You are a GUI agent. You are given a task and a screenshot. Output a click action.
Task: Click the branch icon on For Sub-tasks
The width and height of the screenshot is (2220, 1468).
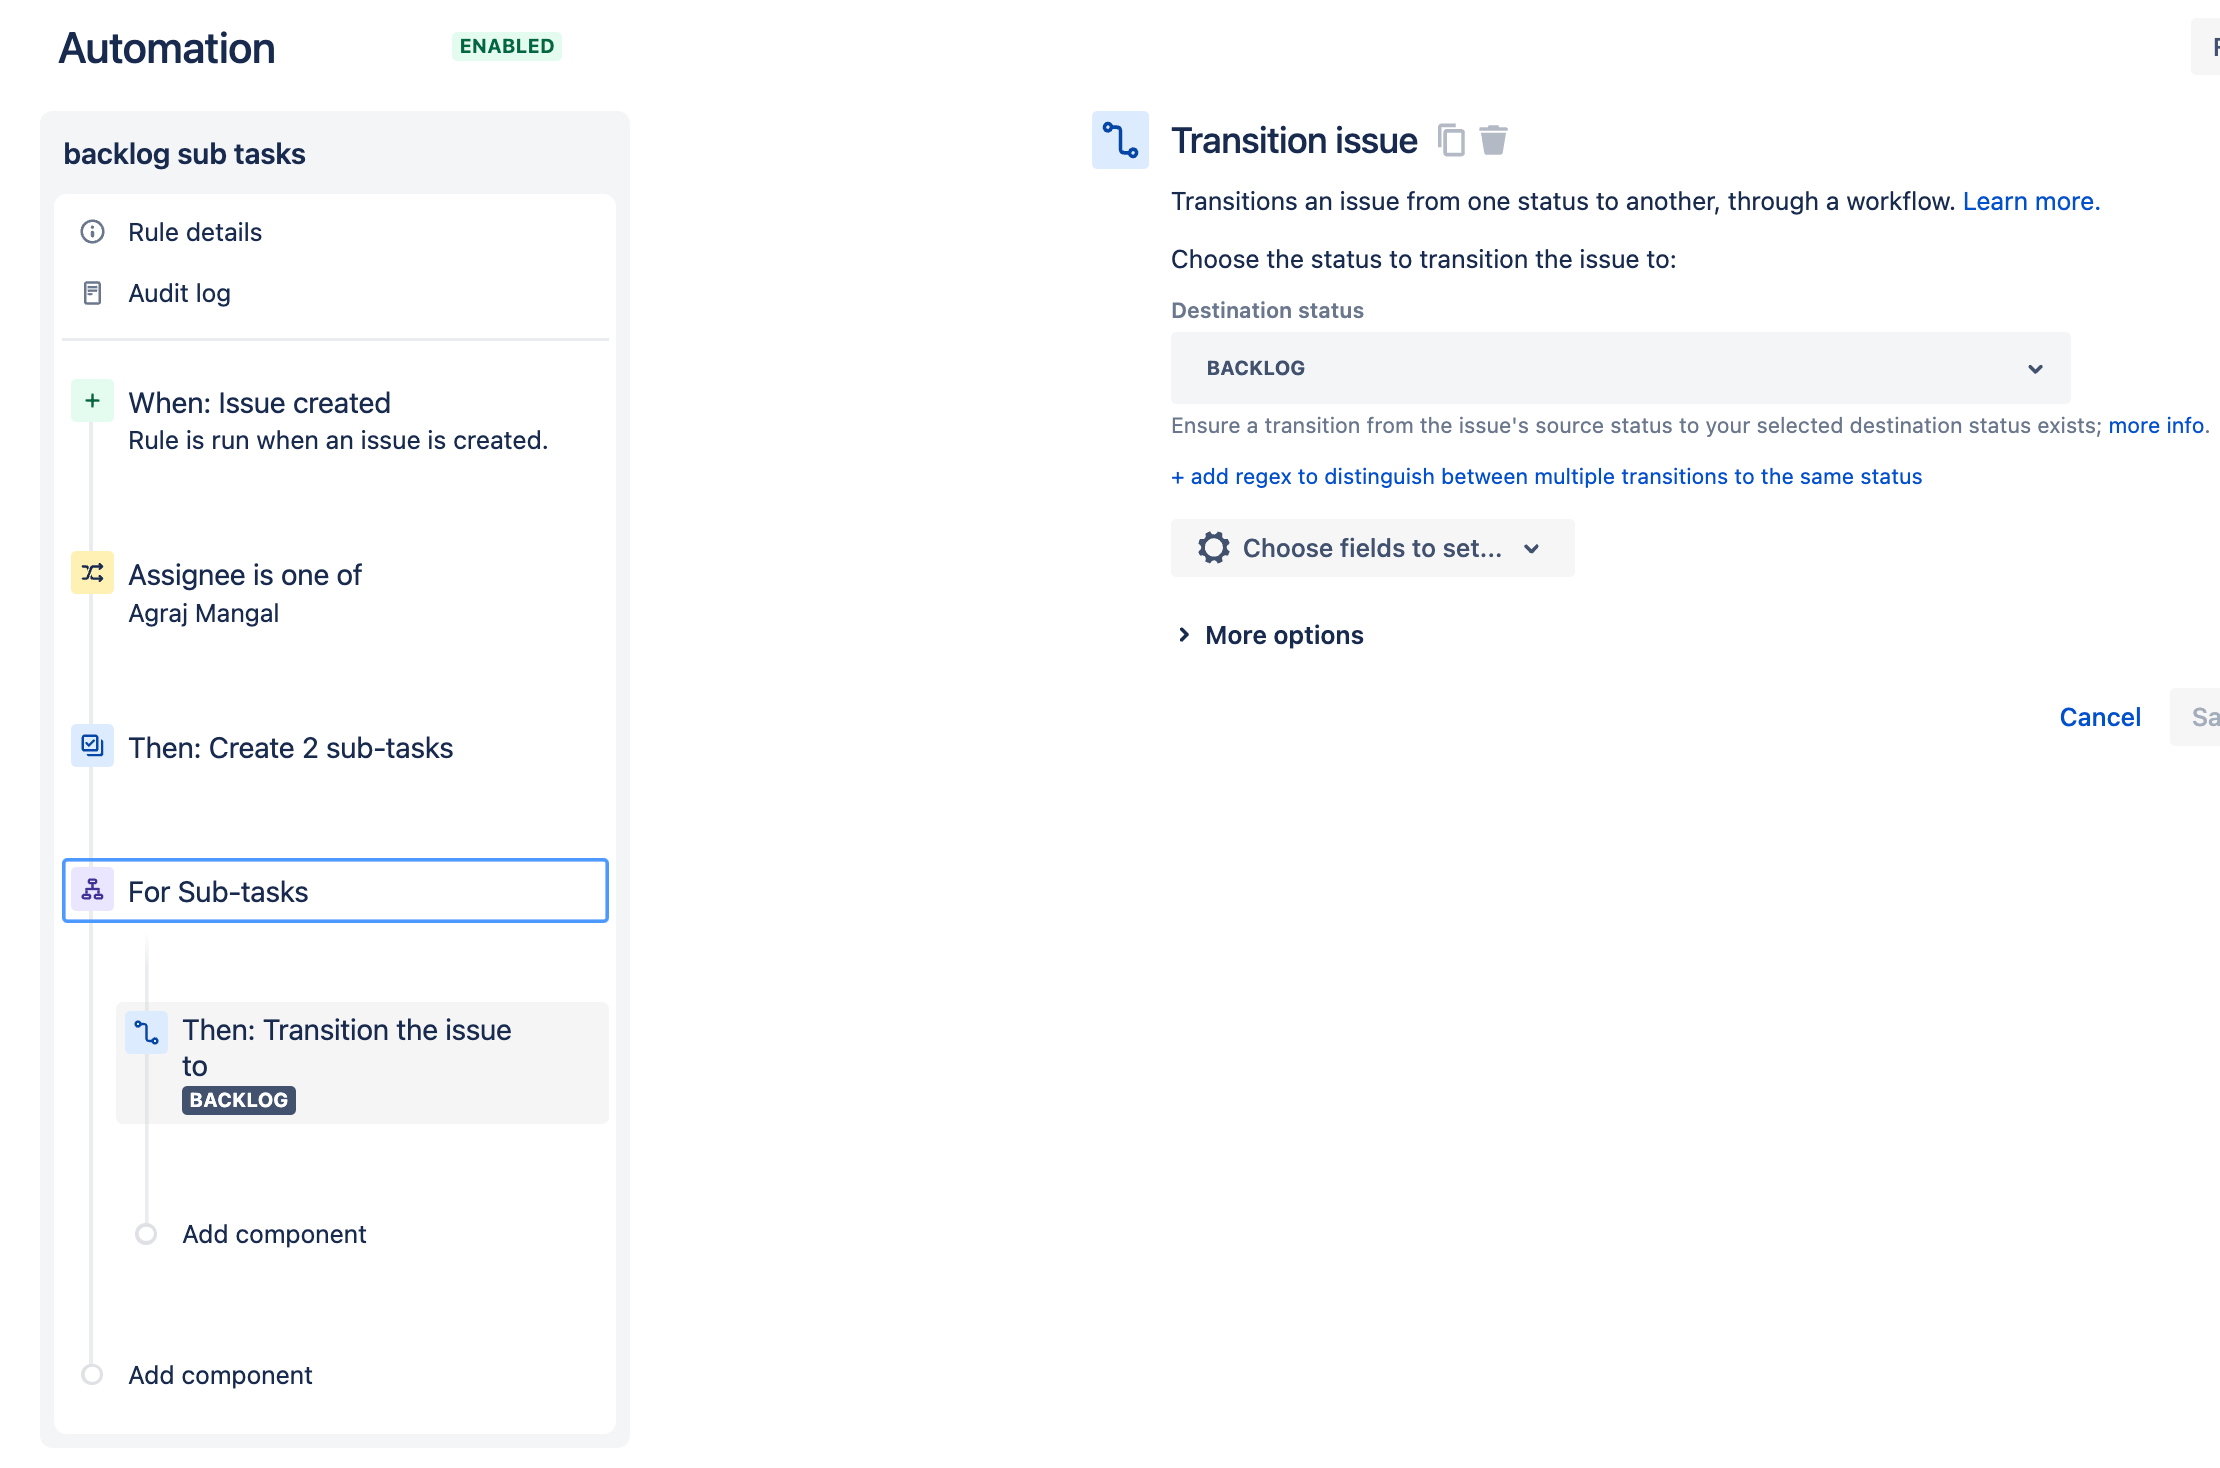pyautogui.click(x=92, y=890)
